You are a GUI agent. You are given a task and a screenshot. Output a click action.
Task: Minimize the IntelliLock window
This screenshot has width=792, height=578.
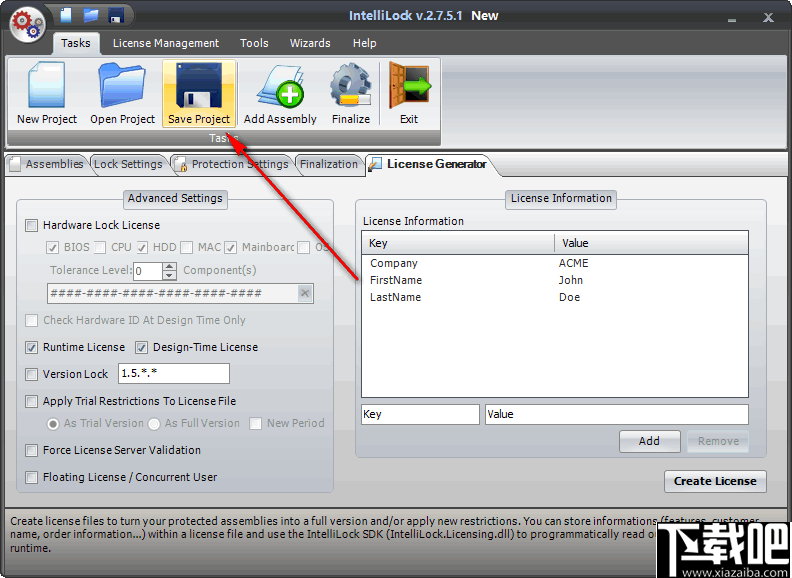click(x=732, y=20)
